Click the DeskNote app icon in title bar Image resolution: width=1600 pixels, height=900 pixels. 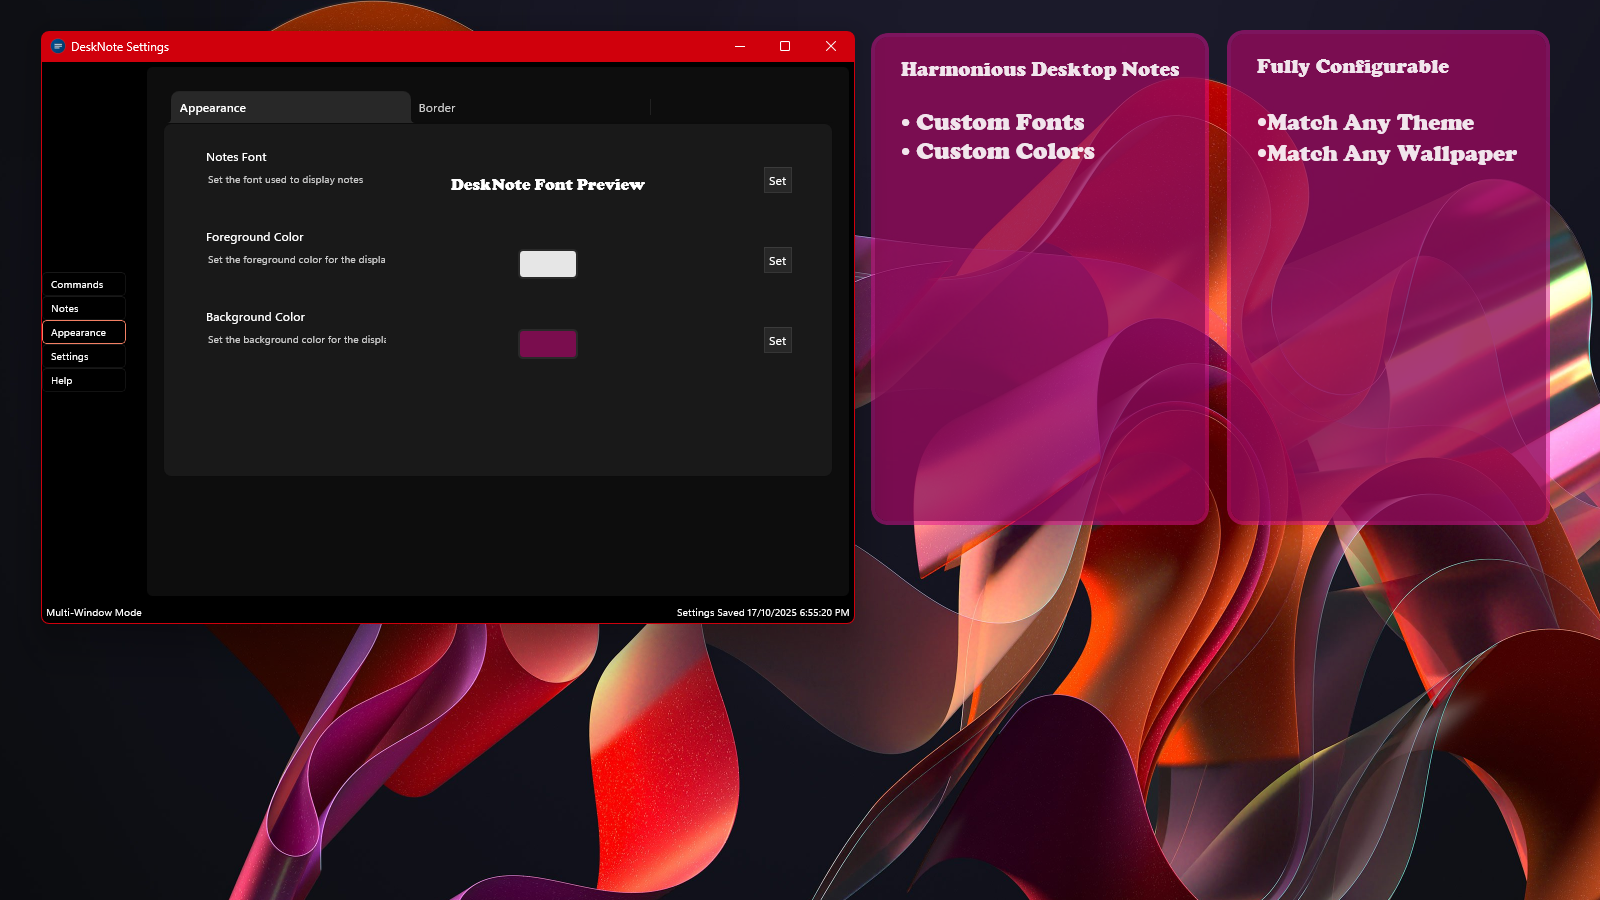click(x=57, y=46)
